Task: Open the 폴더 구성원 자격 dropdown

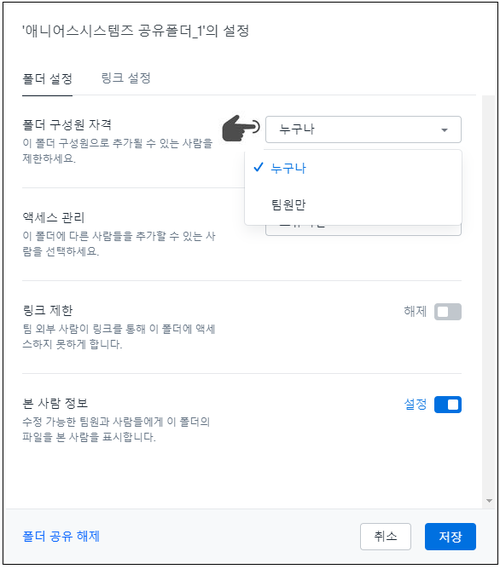Action: (x=363, y=130)
